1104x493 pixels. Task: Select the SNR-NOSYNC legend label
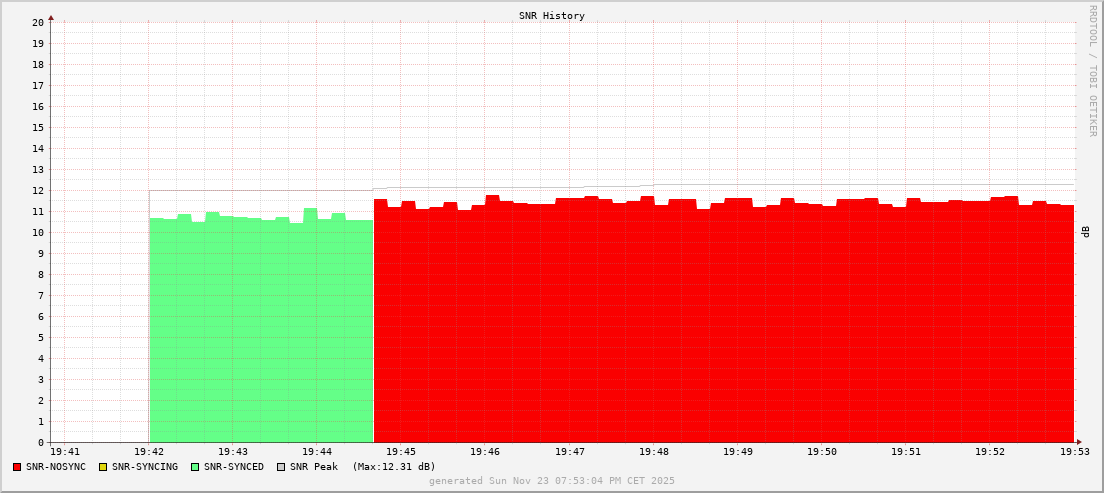click(x=56, y=467)
